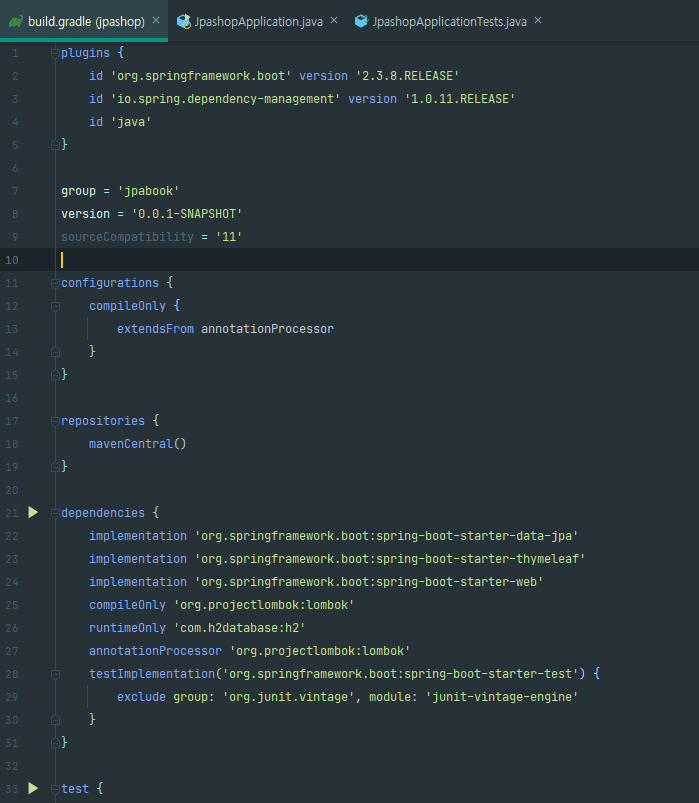Close the build.gradle (jpashop) tab
Viewport: 699px width, 803px height.
coord(156,20)
